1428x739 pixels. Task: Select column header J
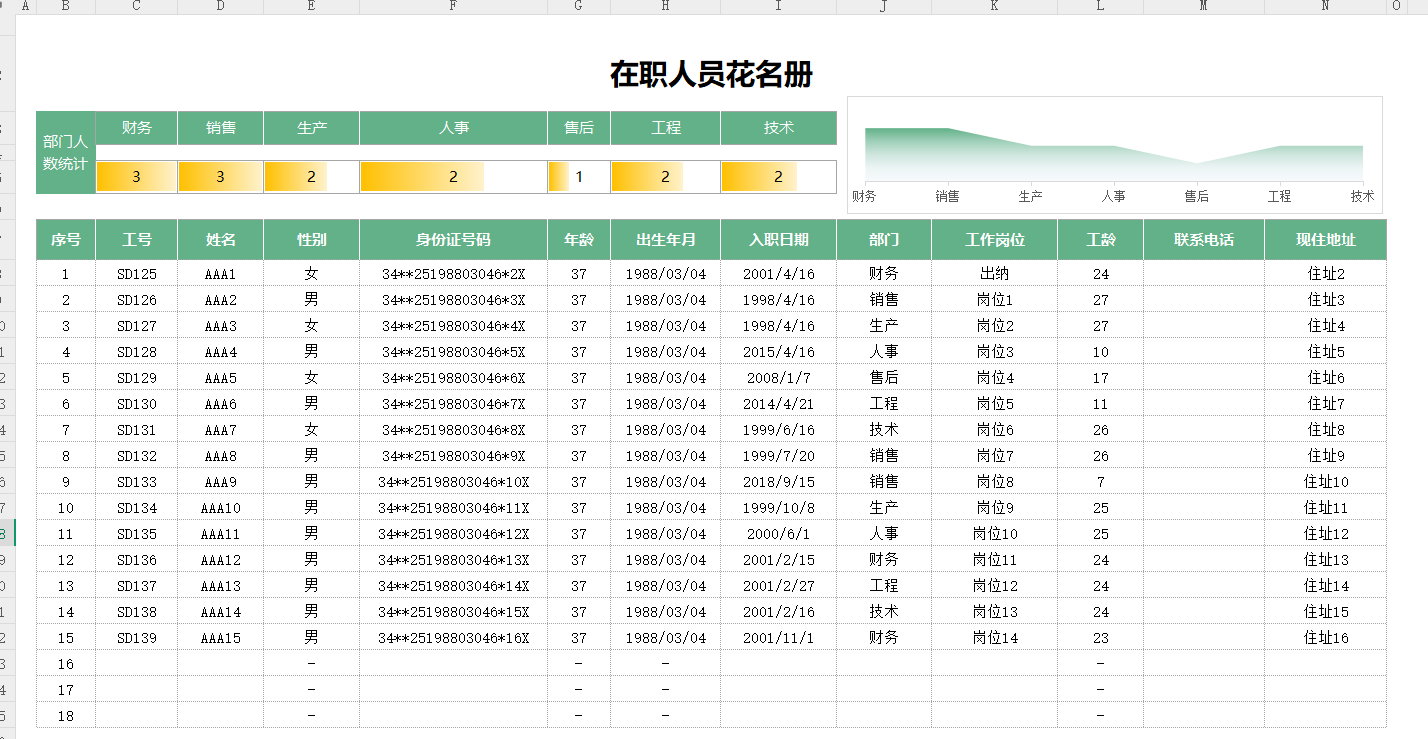(x=882, y=7)
